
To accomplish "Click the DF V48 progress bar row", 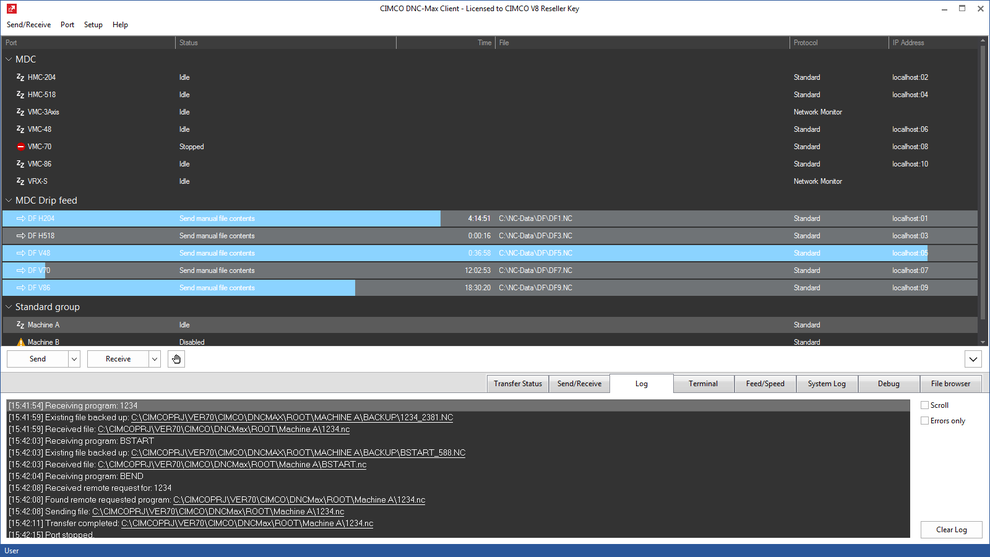I will click(x=490, y=253).
